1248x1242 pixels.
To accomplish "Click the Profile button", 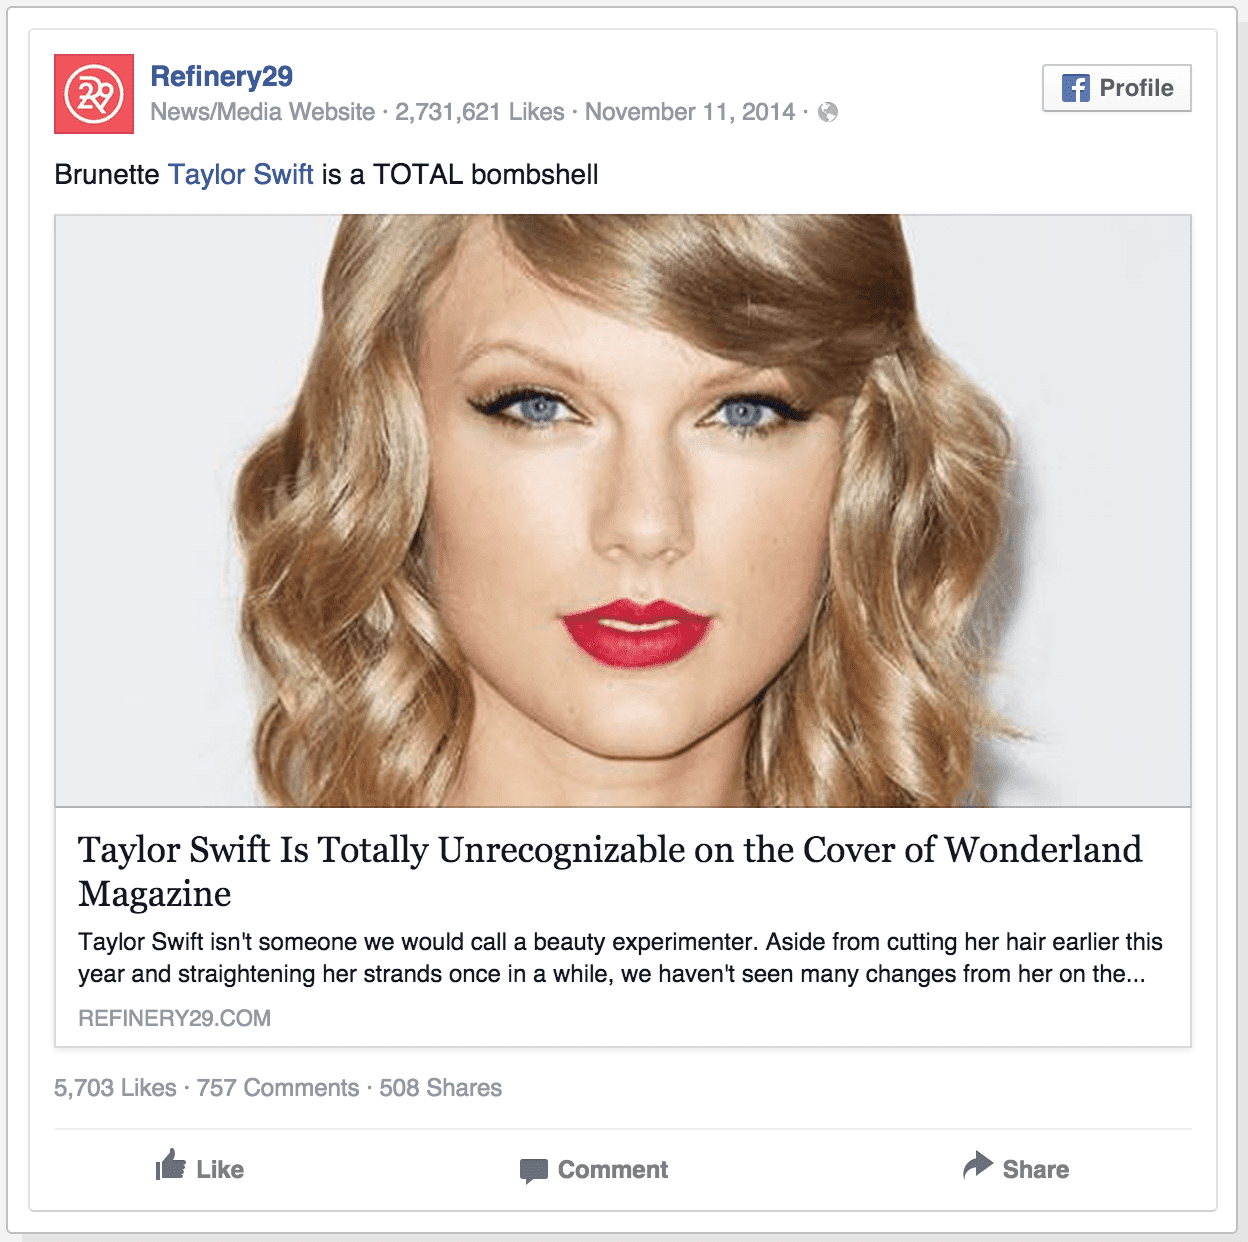I will click(1116, 88).
